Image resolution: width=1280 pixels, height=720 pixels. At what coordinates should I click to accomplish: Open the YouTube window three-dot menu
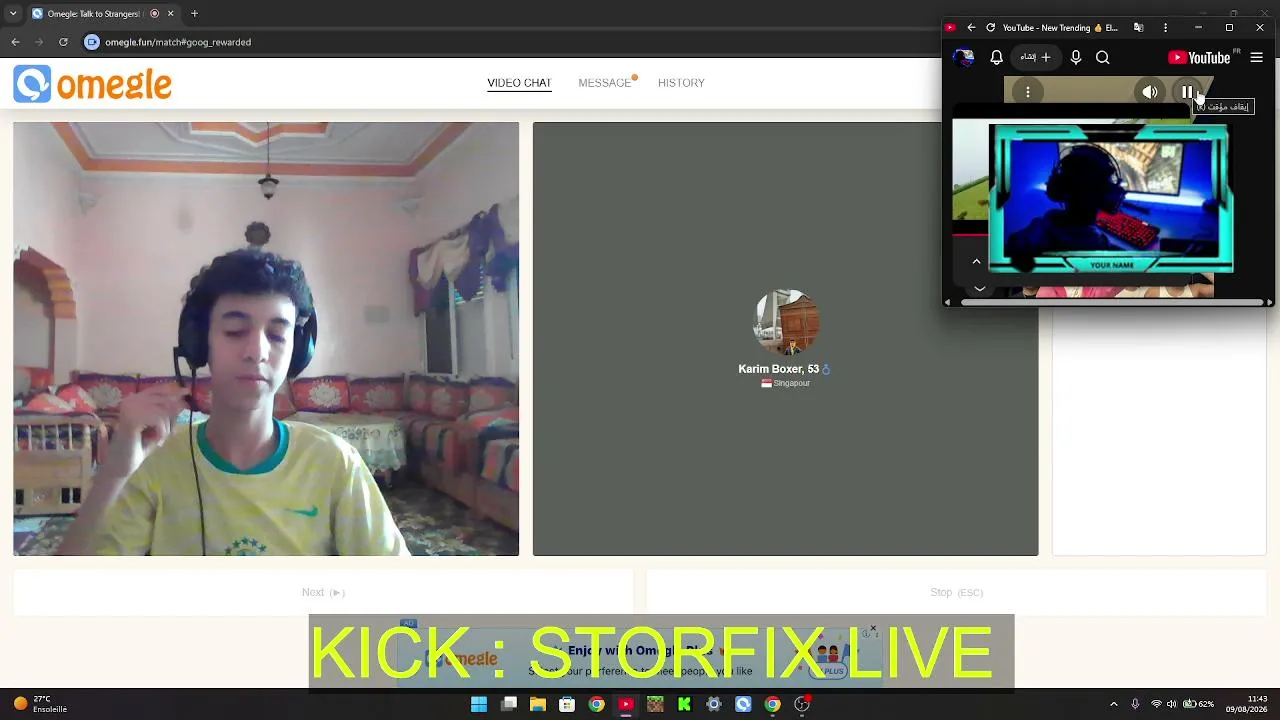click(1165, 28)
